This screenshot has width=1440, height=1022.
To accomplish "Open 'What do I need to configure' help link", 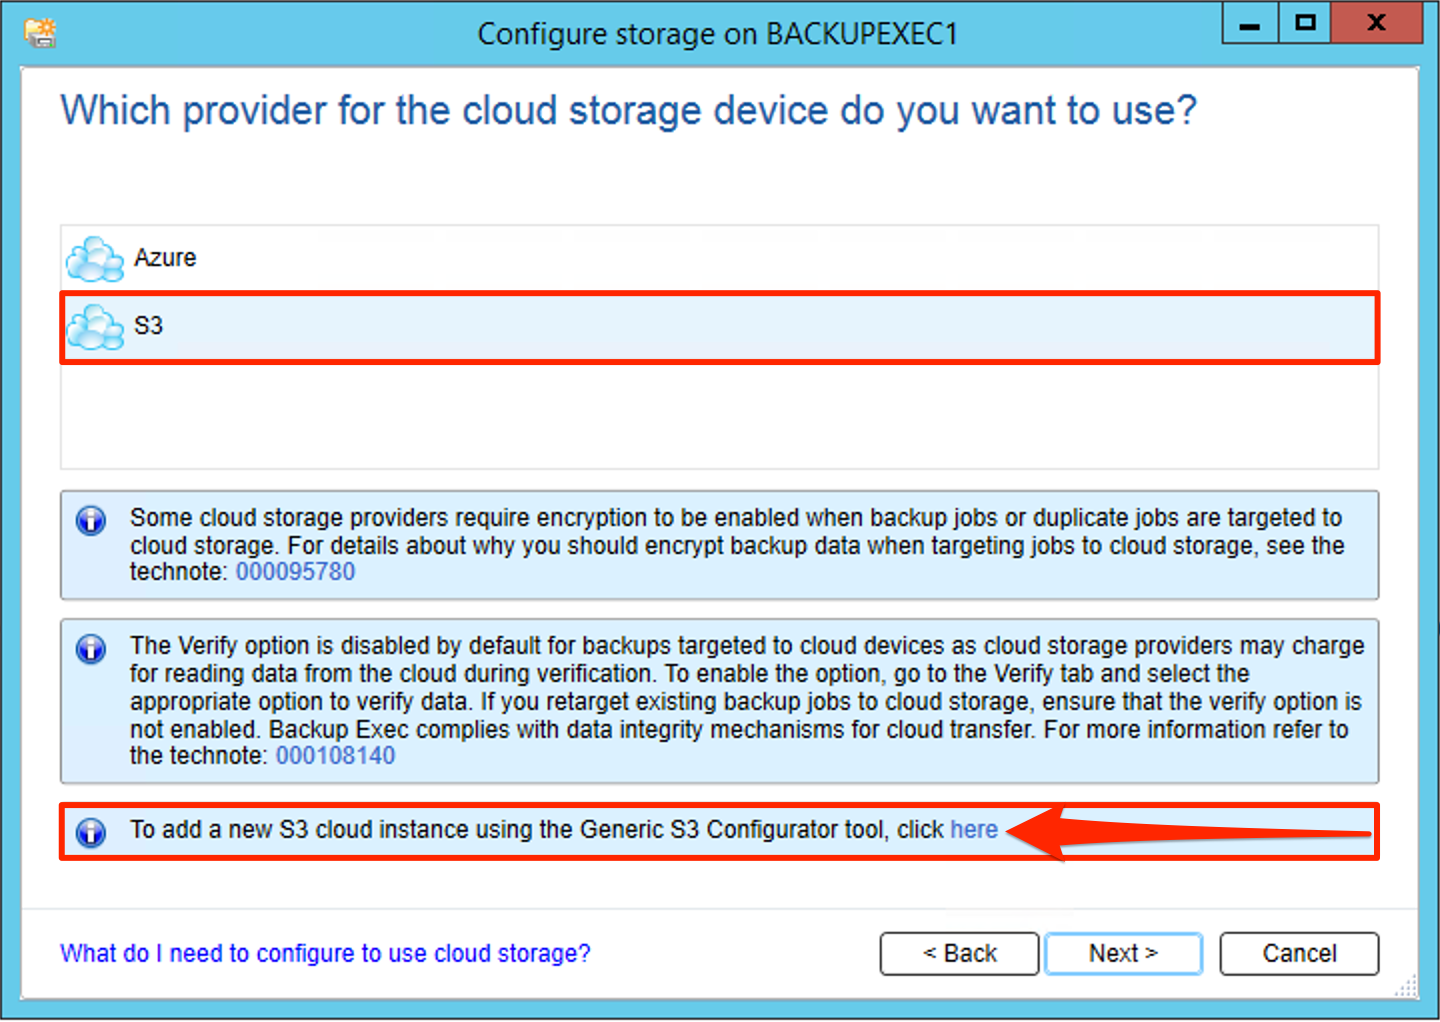I will point(325,953).
